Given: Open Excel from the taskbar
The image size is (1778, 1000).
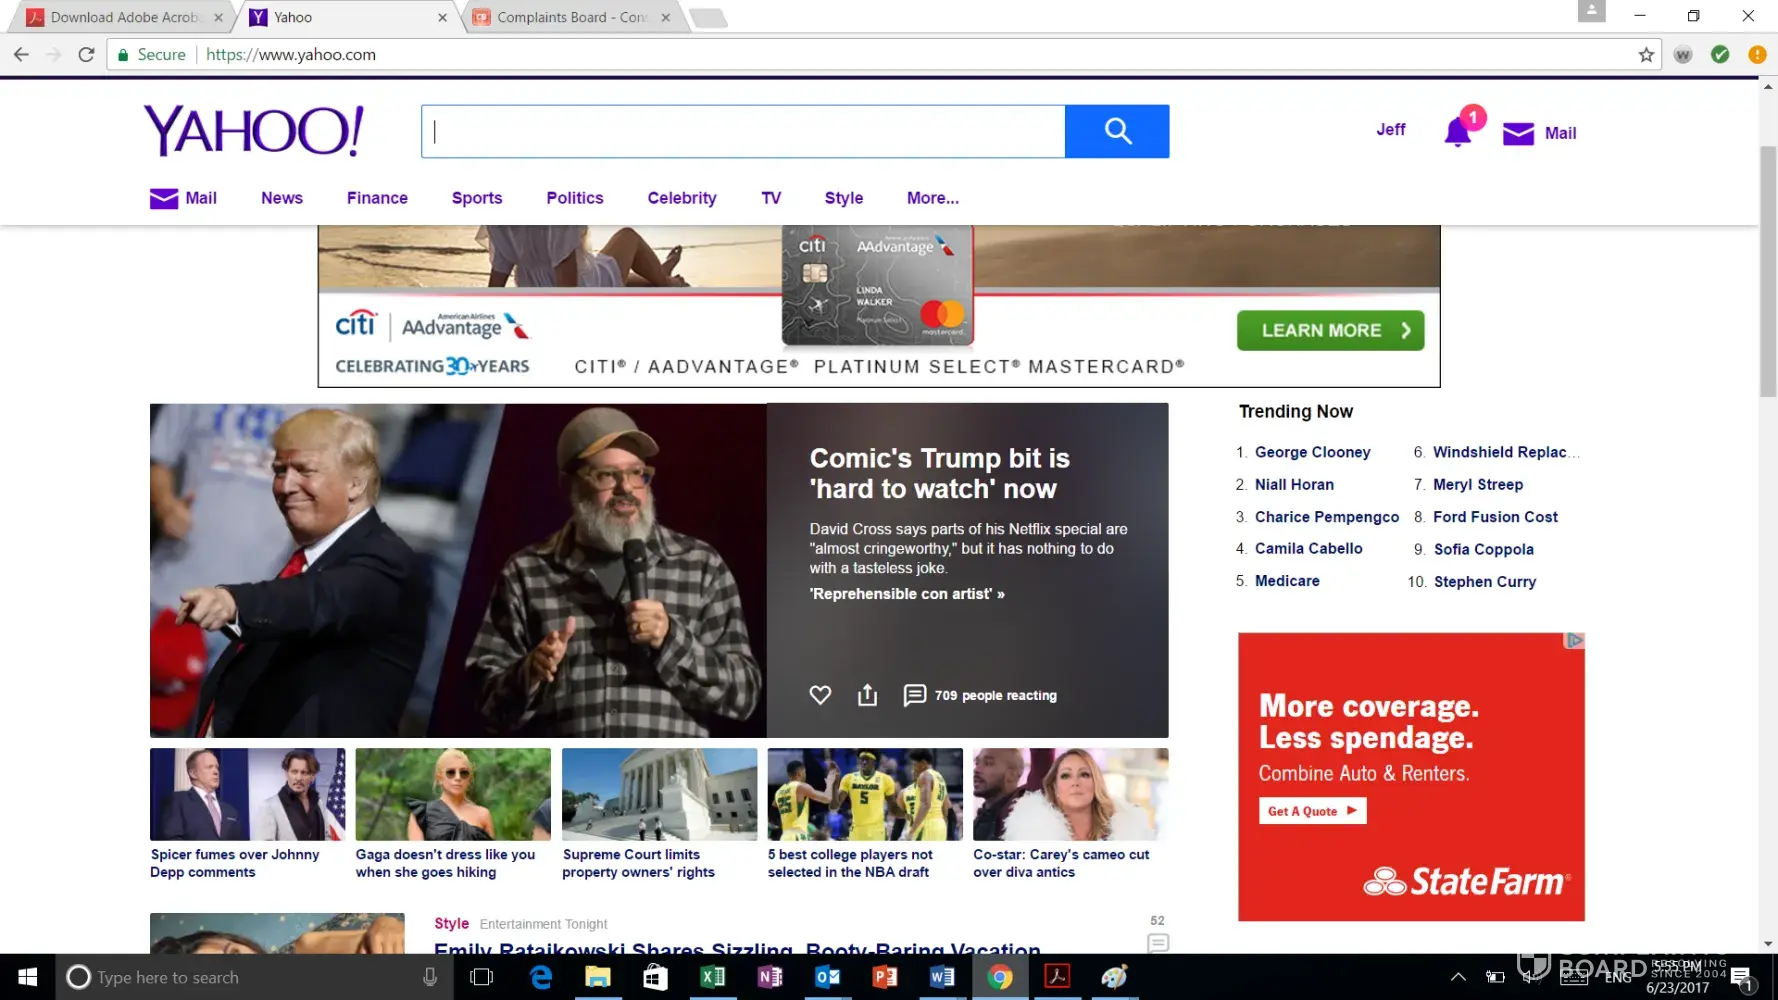Looking at the screenshot, I should coord(712,977).
